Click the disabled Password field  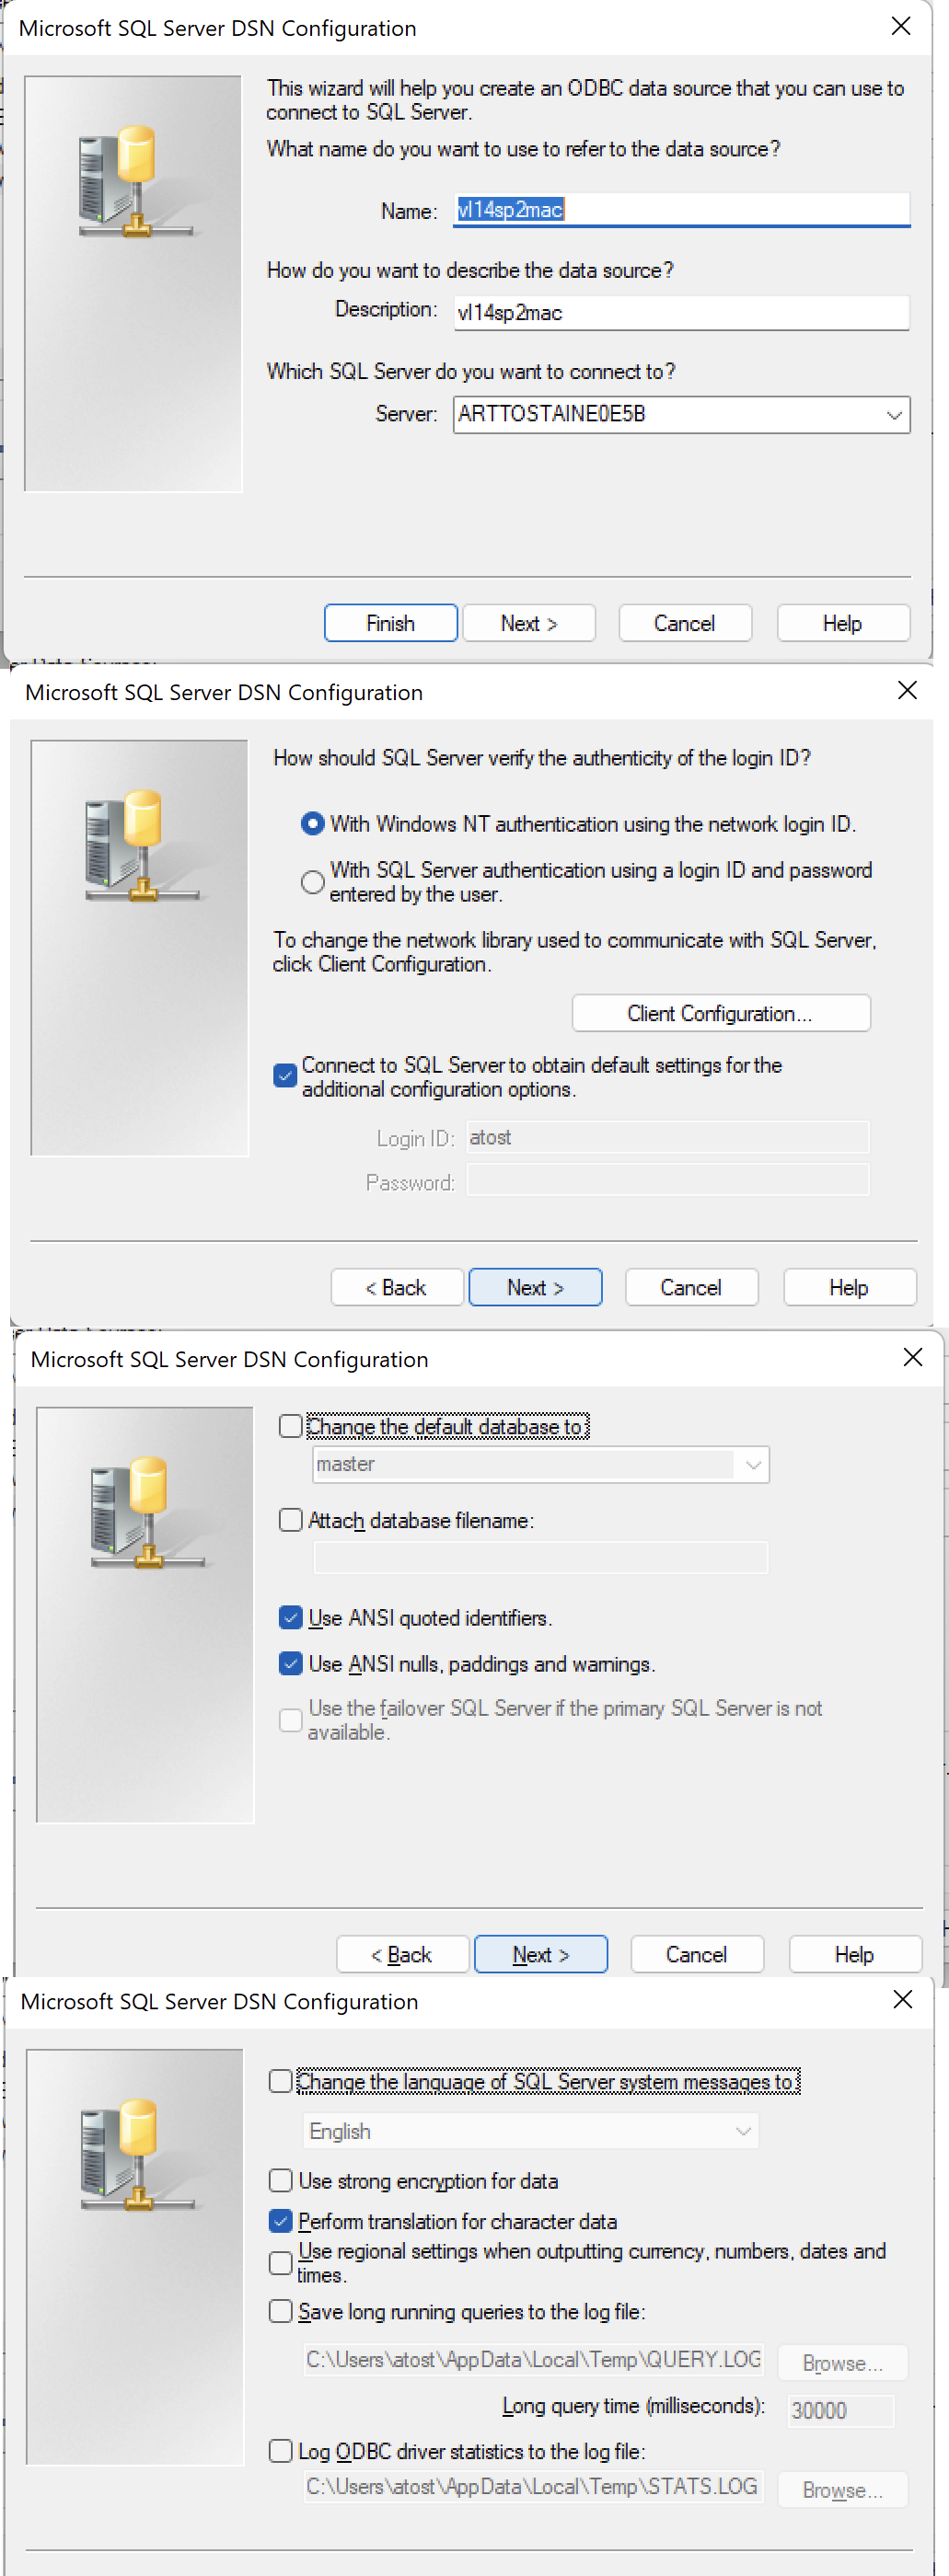point(668,1180)
